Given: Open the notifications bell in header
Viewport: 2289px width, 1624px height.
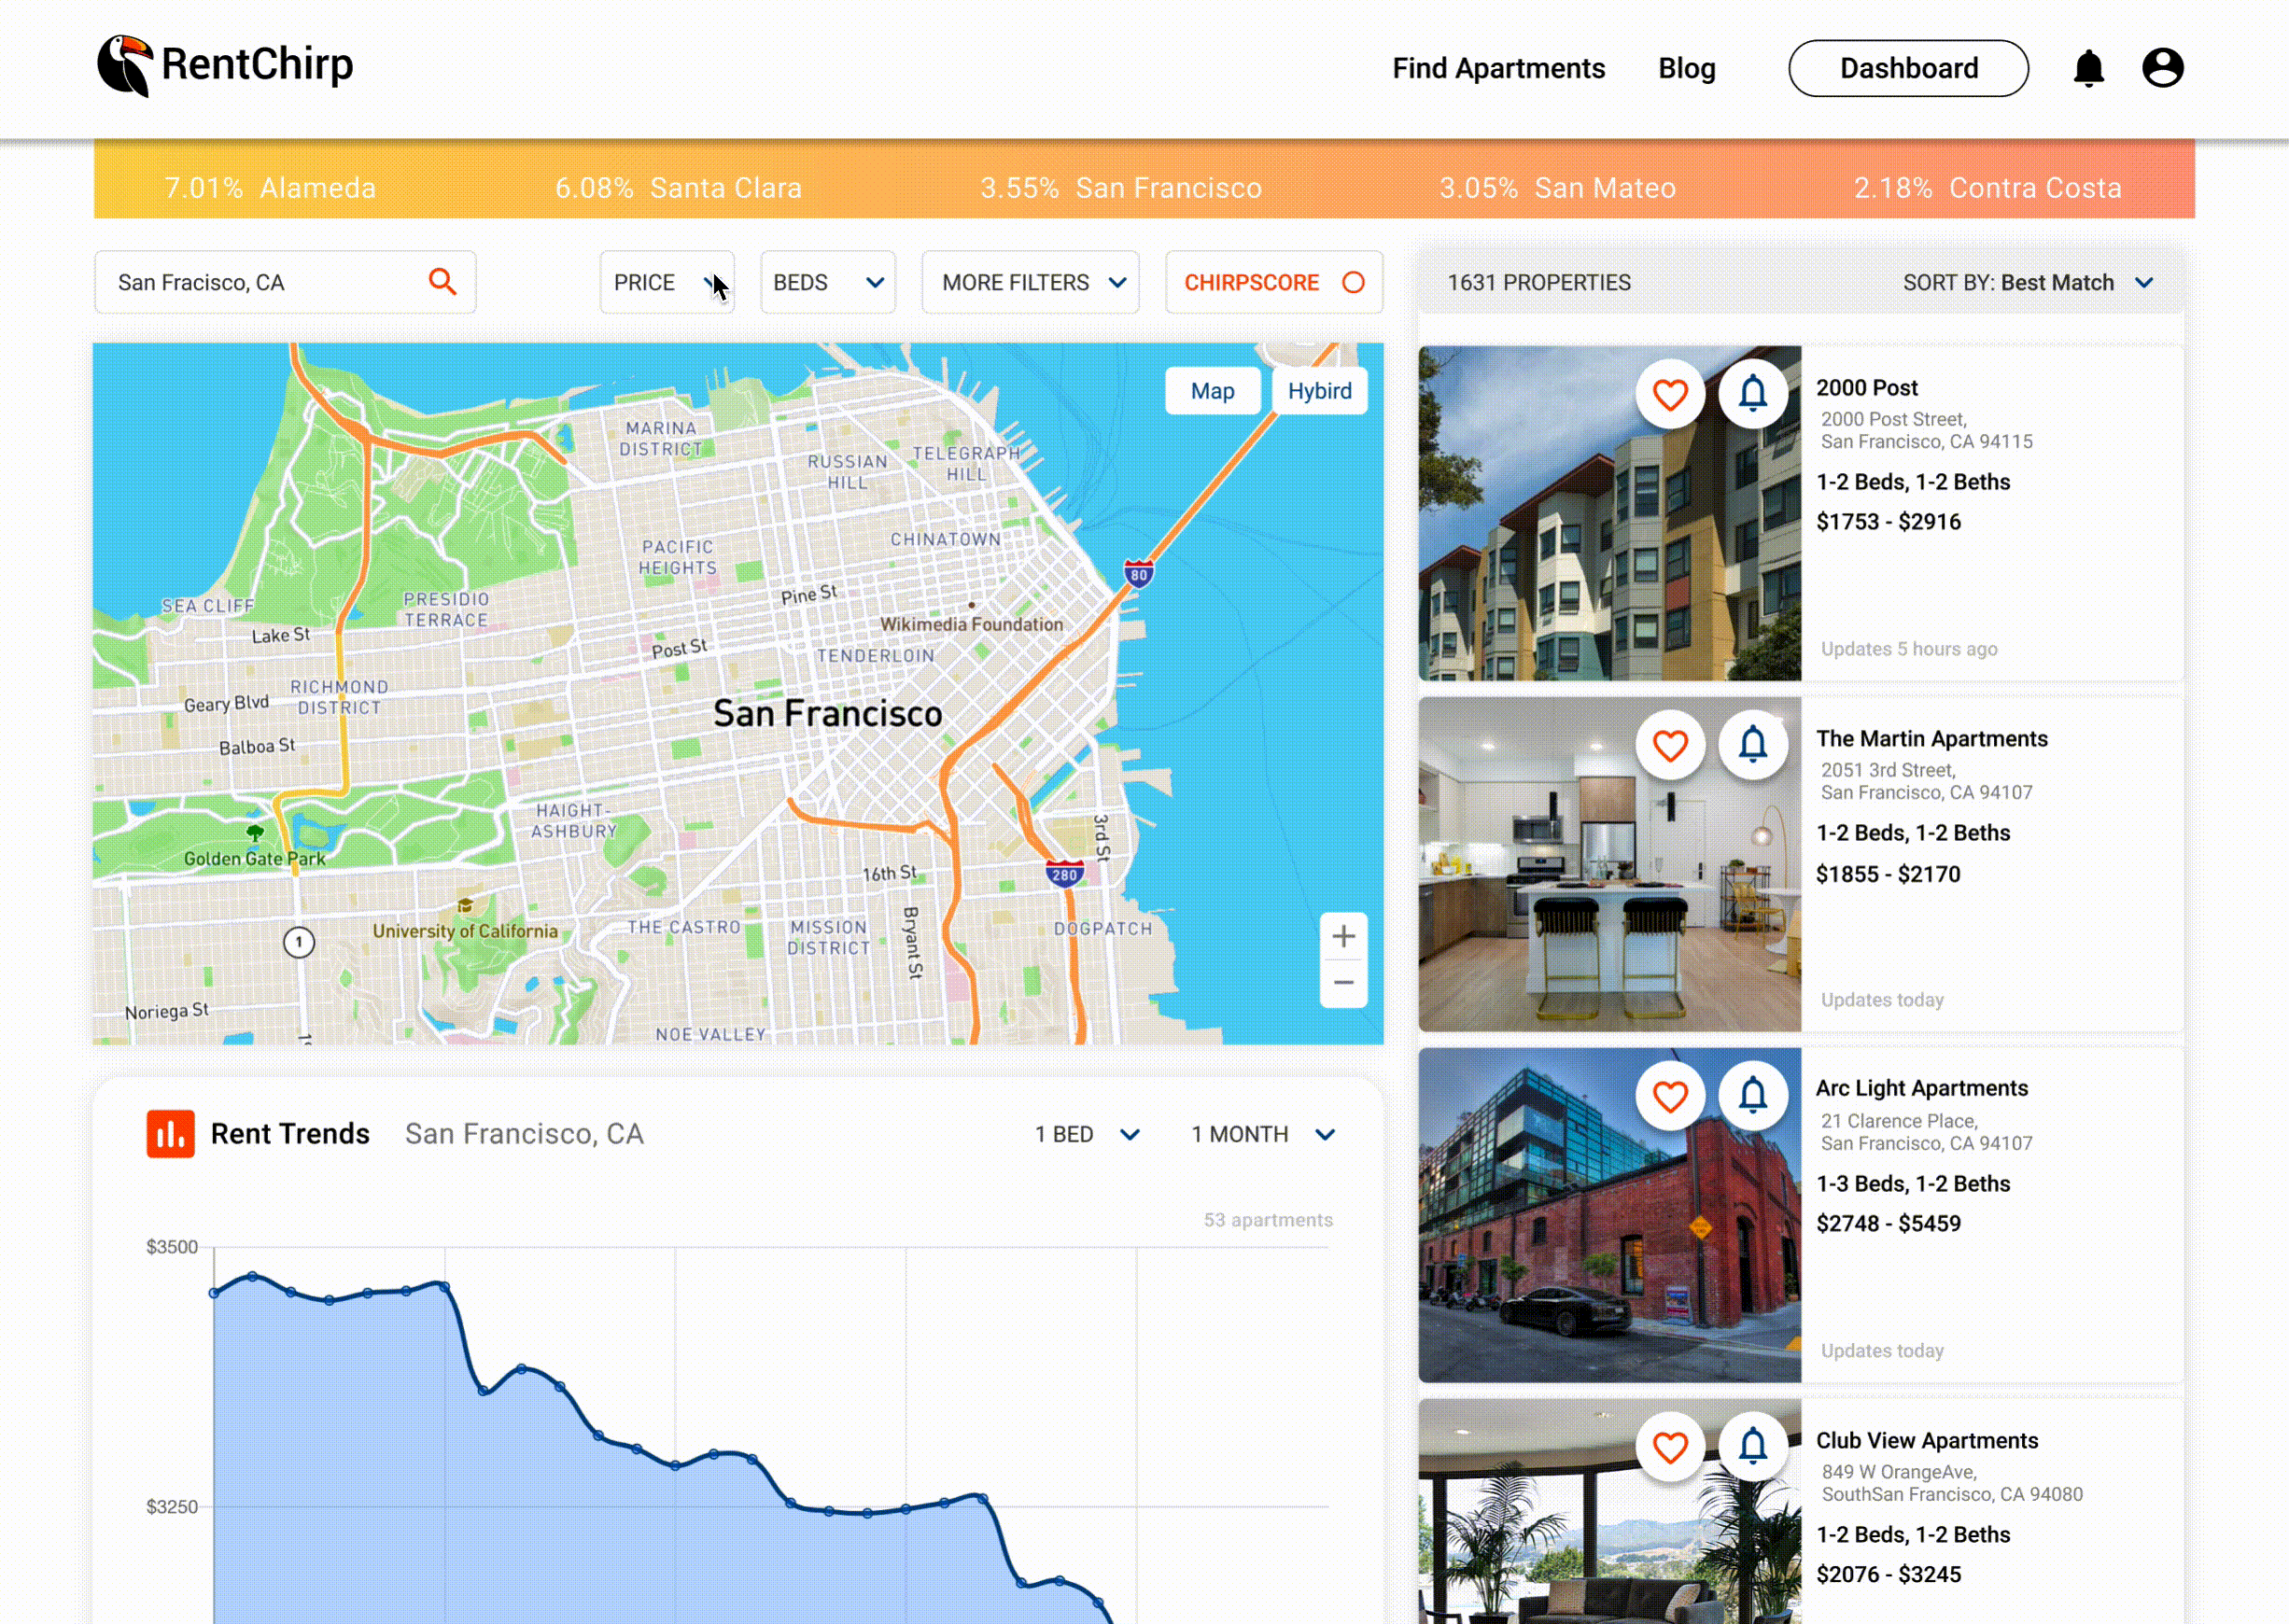Looking at the screenshot, I should (x=2088, y=68).
